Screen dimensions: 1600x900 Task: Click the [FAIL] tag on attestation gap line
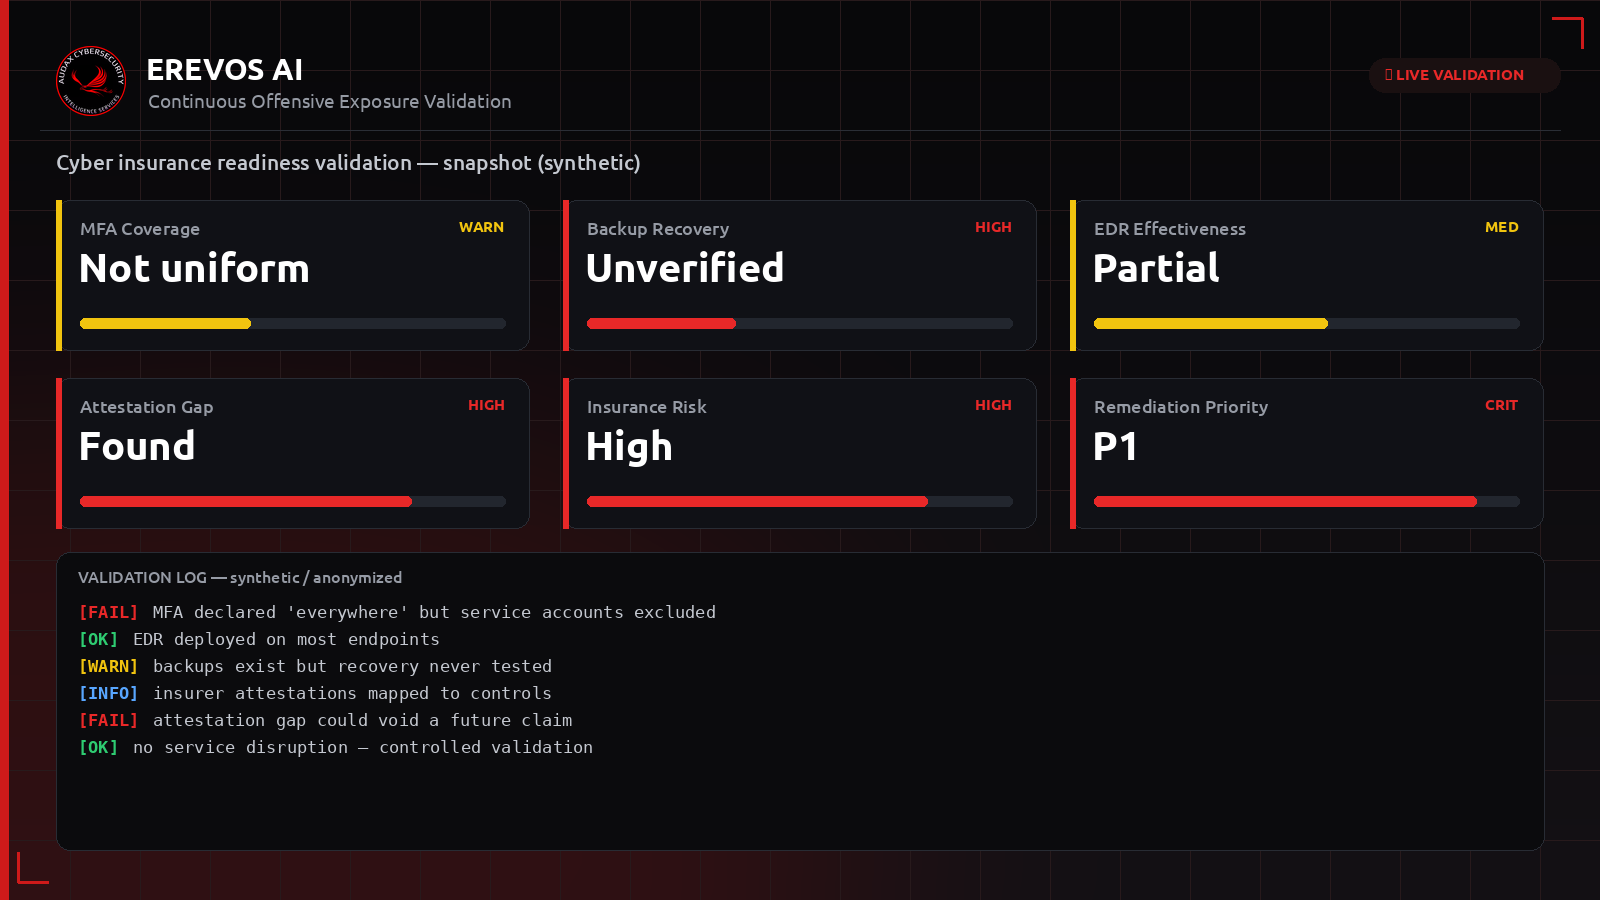point(109,720)
